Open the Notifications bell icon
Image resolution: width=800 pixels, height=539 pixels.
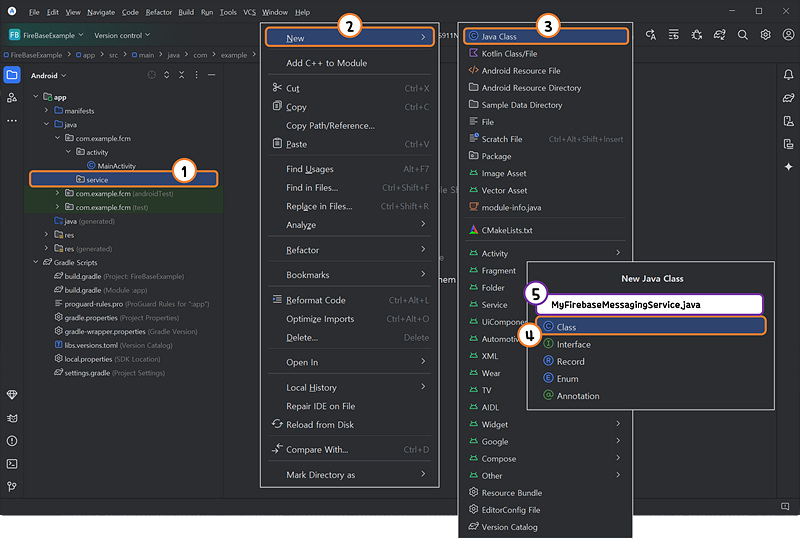[788, 75]
